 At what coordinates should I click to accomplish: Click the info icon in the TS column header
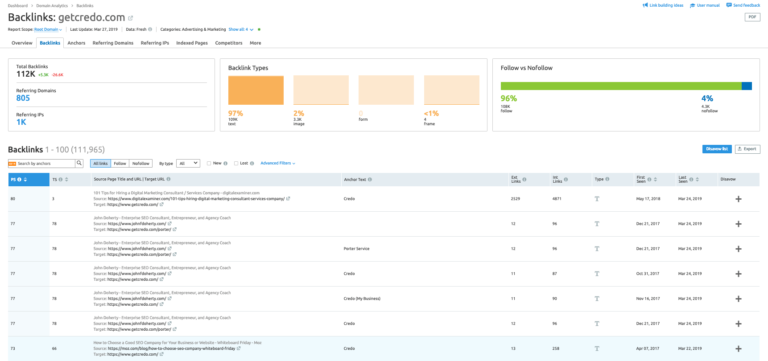point(60,180)
